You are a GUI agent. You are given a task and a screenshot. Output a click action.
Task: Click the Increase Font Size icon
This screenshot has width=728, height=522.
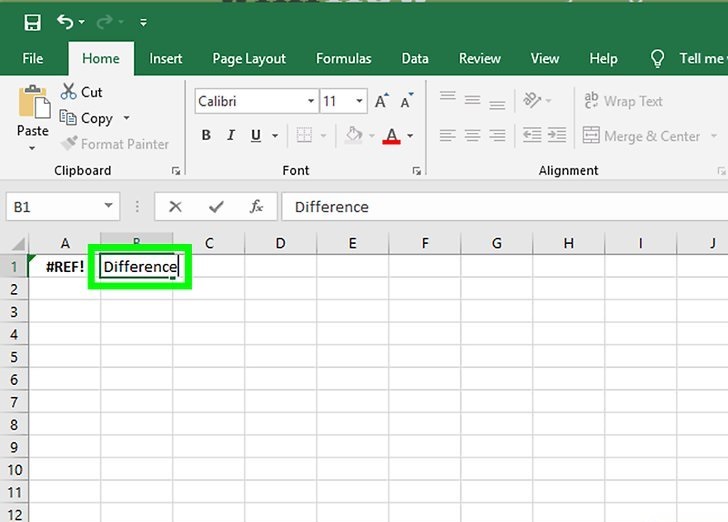381,102
